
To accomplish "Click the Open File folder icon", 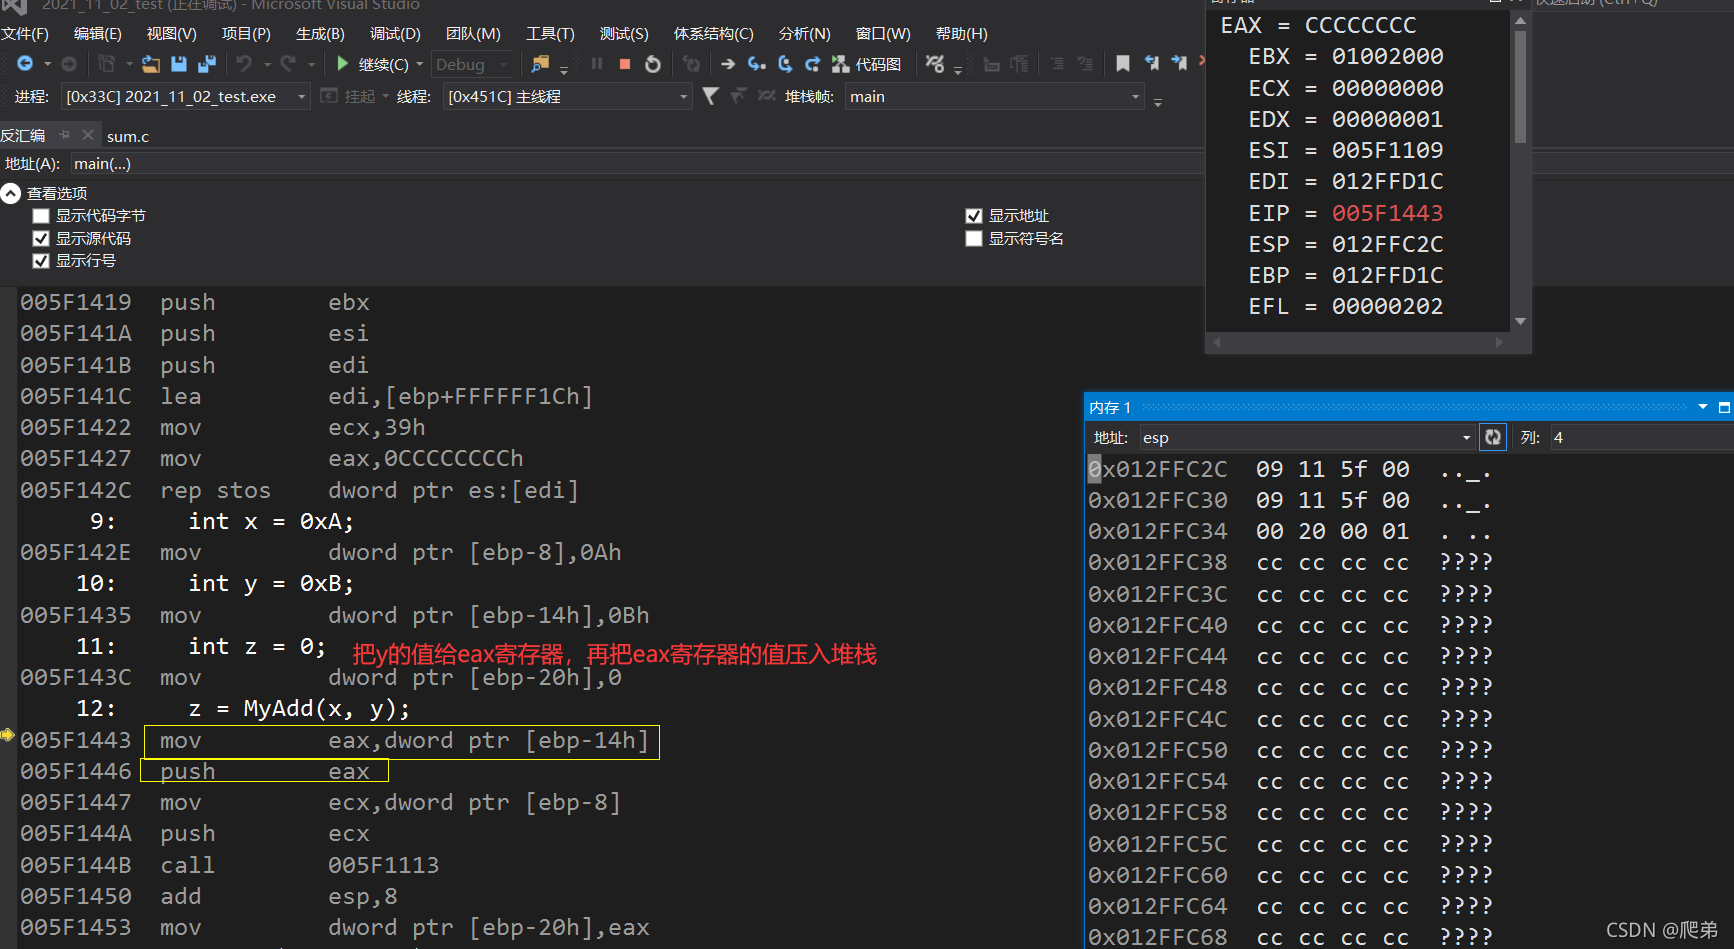I will pyautogui.click(x=150, y=64).
